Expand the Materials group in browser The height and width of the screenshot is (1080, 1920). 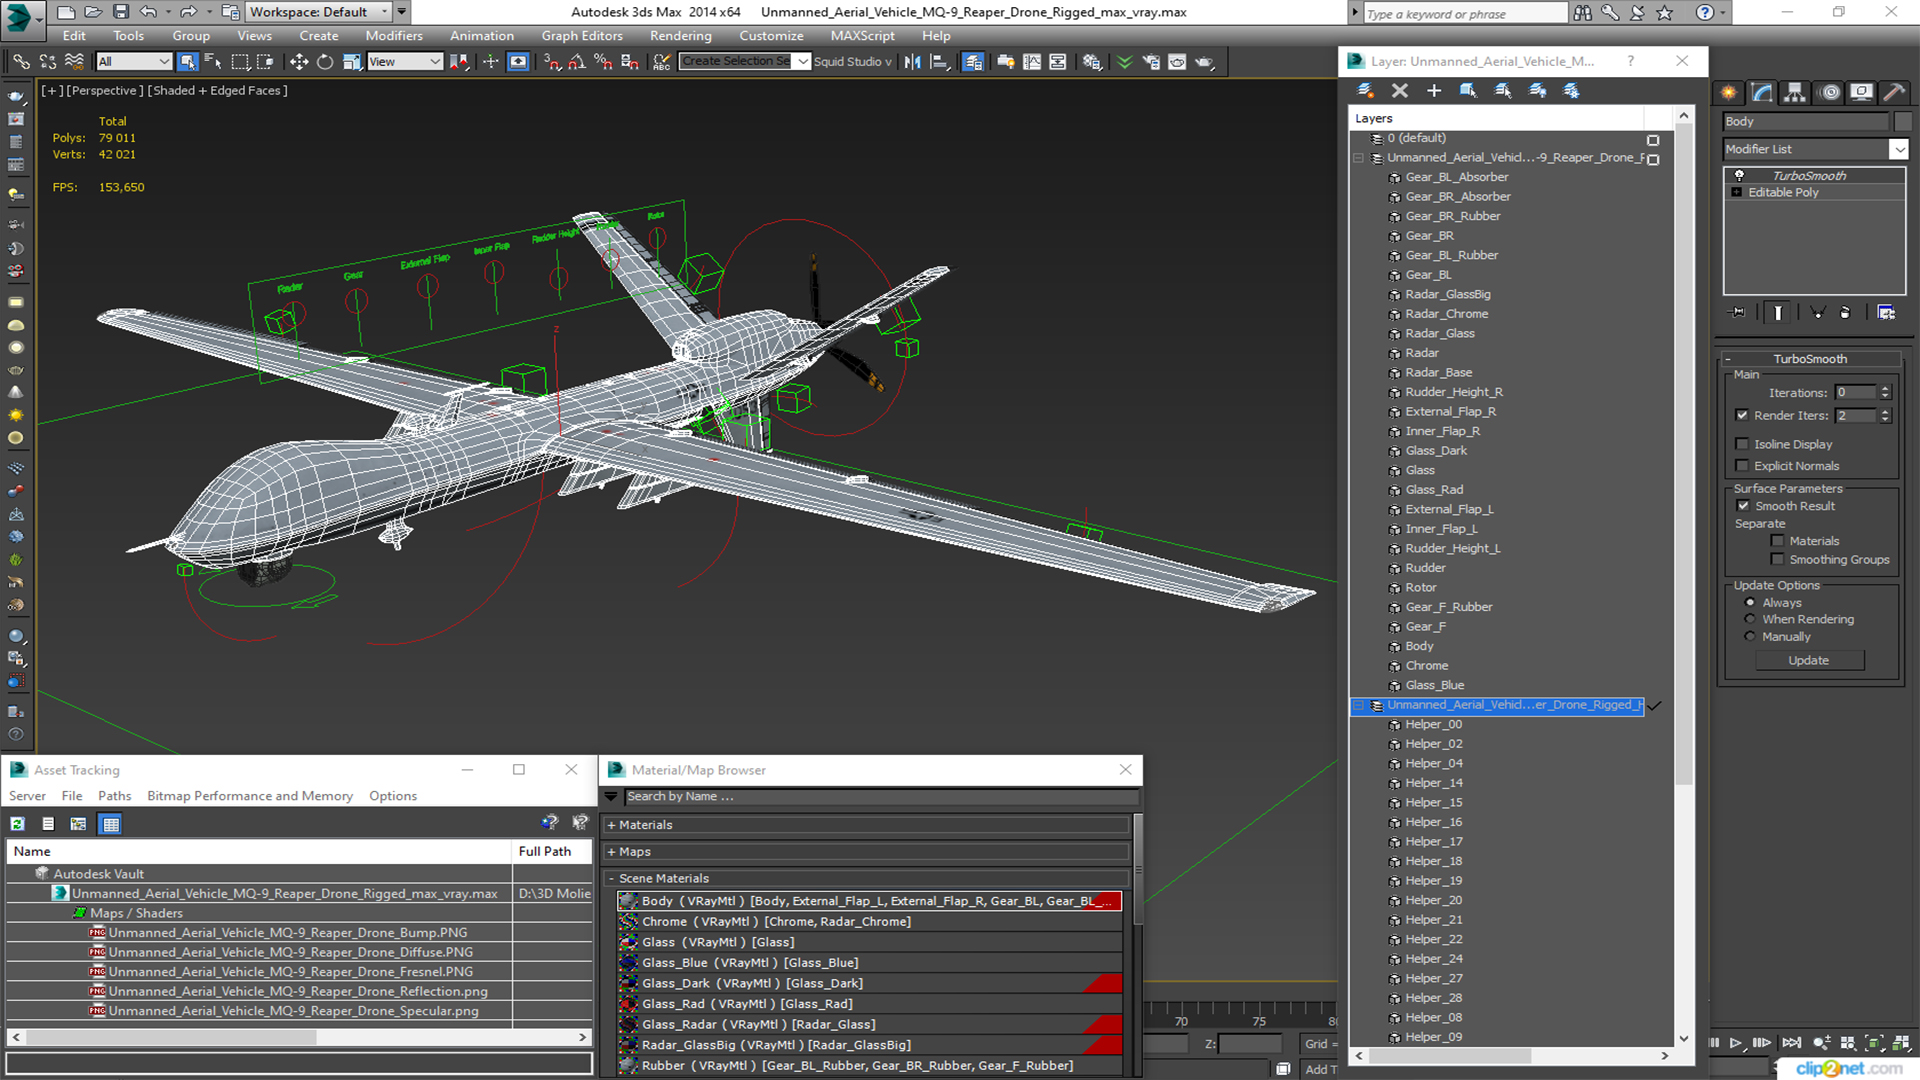611,825
